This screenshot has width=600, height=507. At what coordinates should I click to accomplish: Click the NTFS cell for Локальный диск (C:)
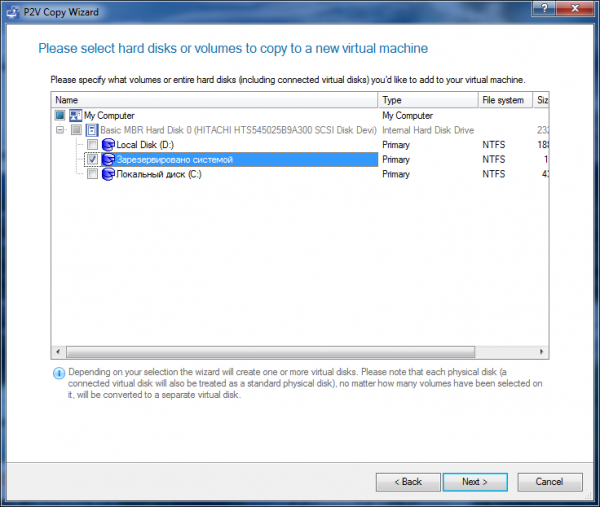pos(493,174)
